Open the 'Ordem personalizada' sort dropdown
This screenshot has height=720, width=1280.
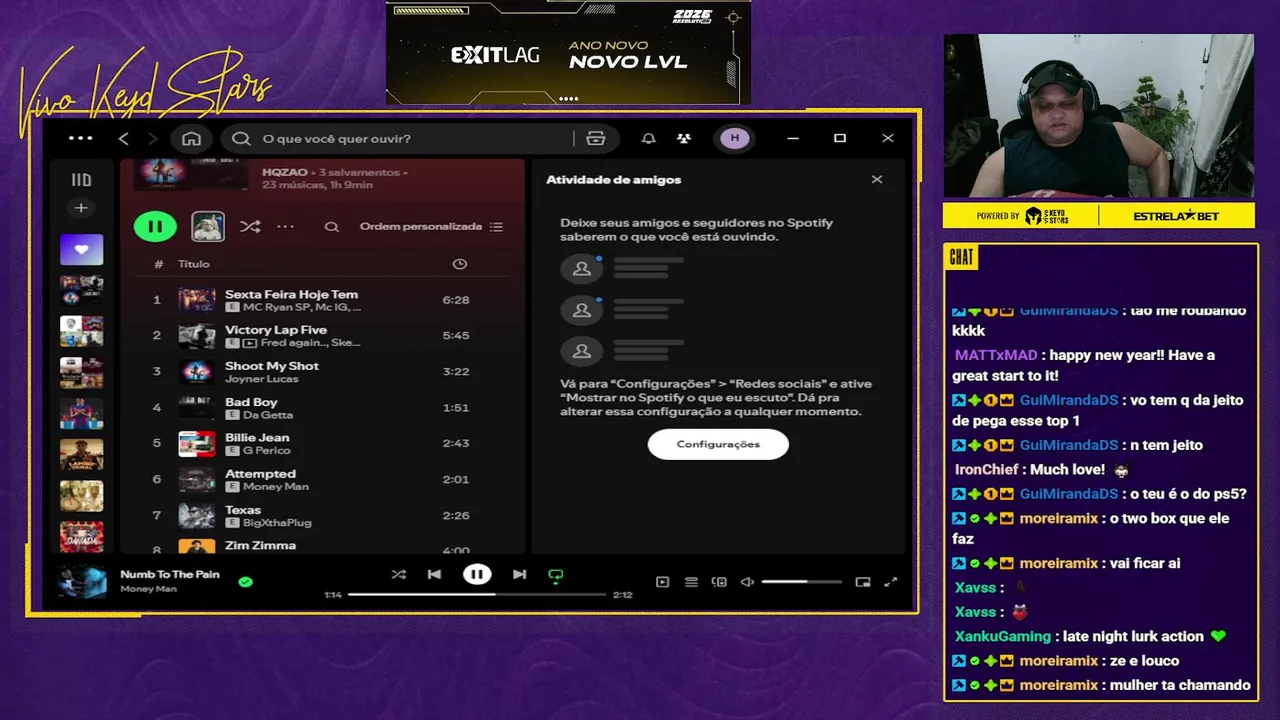click(432, 227)
